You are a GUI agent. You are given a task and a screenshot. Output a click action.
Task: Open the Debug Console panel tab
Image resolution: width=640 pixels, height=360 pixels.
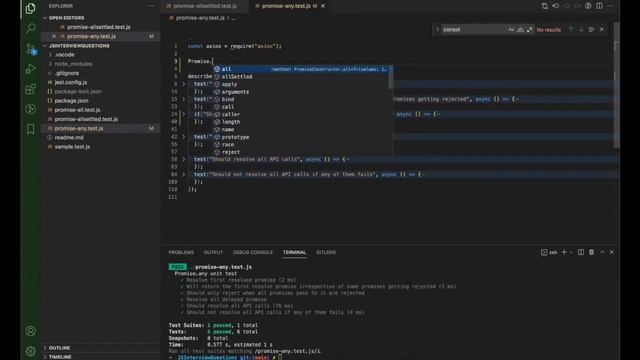click(253, 252)
